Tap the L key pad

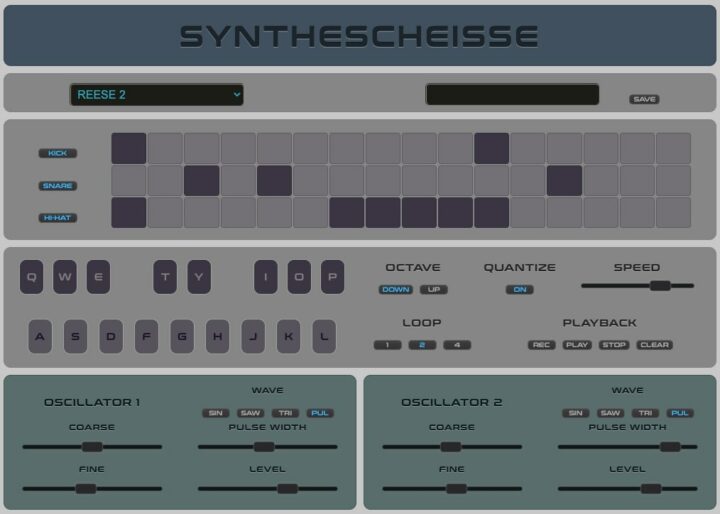[324, 337]
